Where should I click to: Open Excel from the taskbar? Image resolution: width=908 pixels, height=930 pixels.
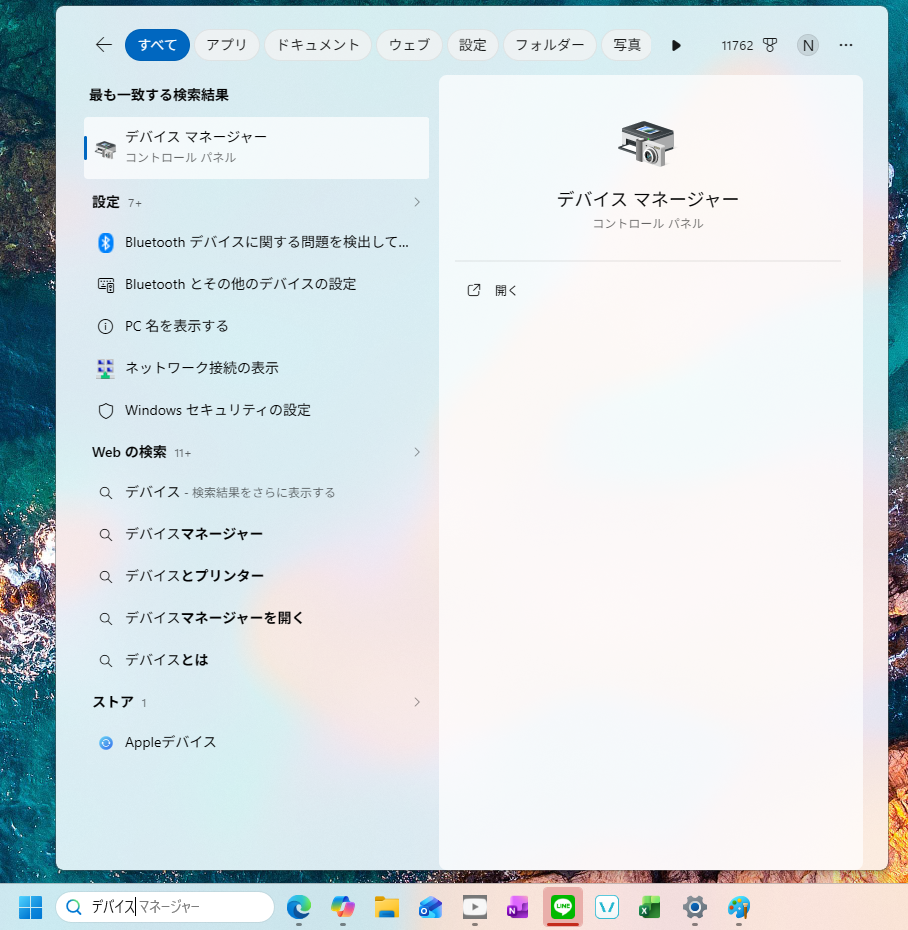coord(650,907)
